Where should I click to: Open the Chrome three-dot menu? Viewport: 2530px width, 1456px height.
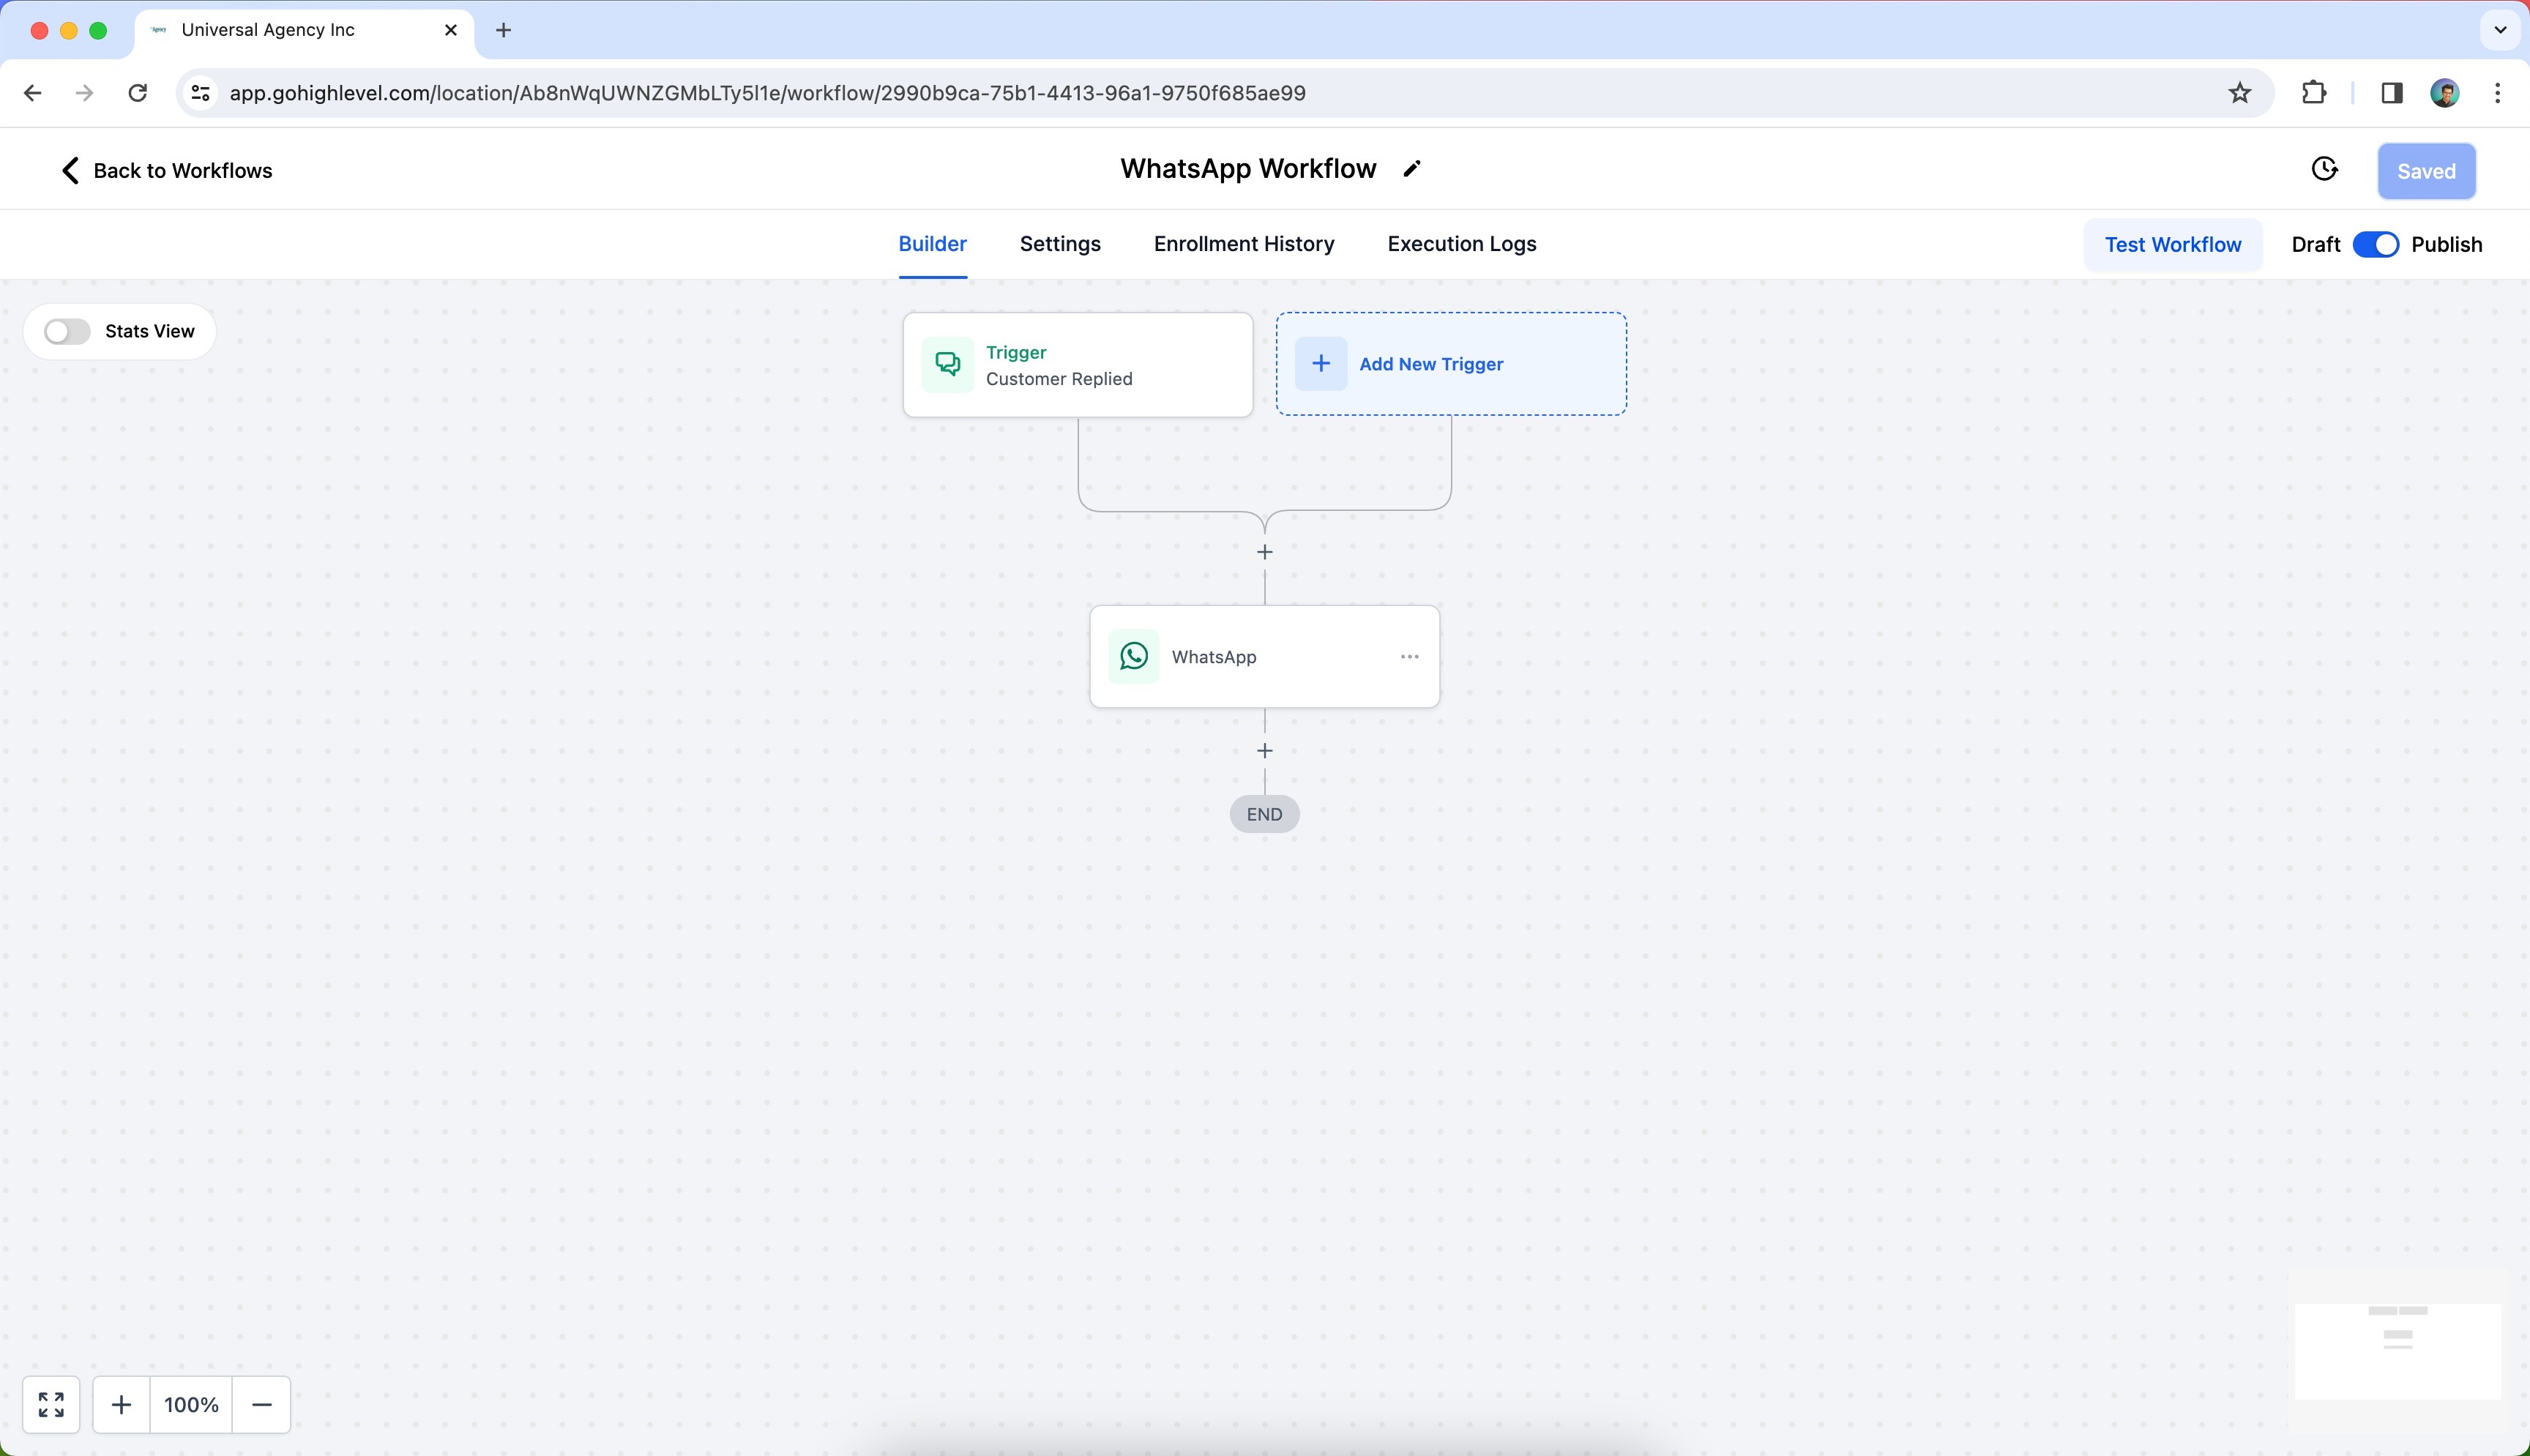click(x=2497, y=93)
